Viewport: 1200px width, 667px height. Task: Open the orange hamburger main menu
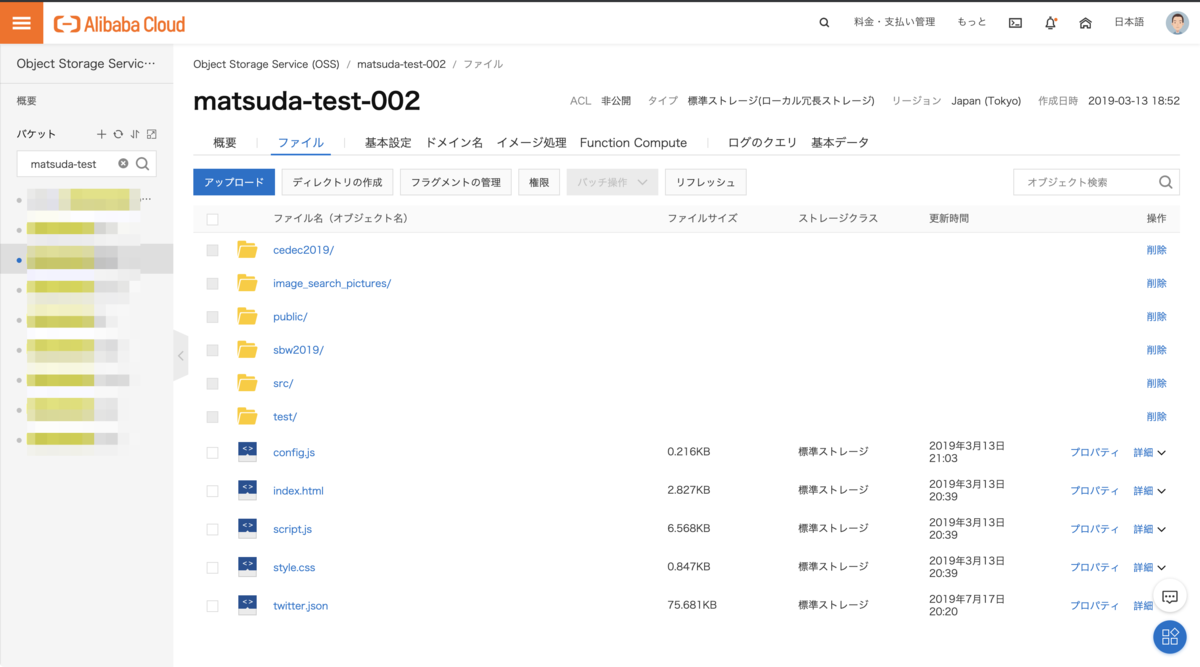click(21, 23)
